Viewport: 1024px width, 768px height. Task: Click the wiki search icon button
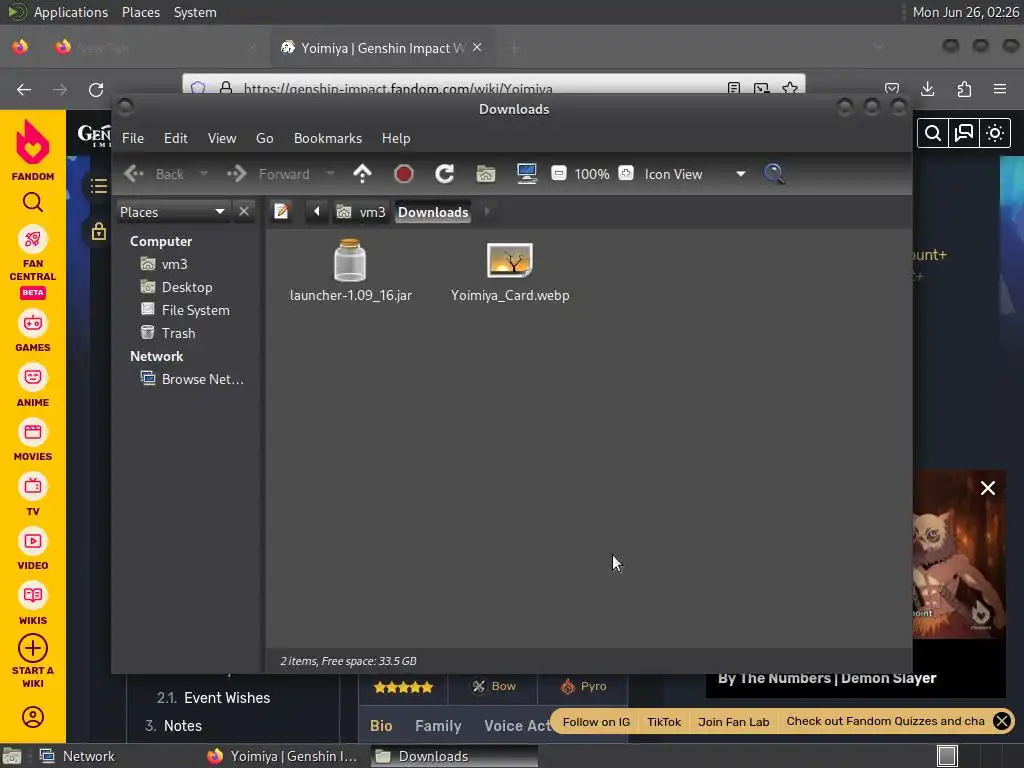933,133
